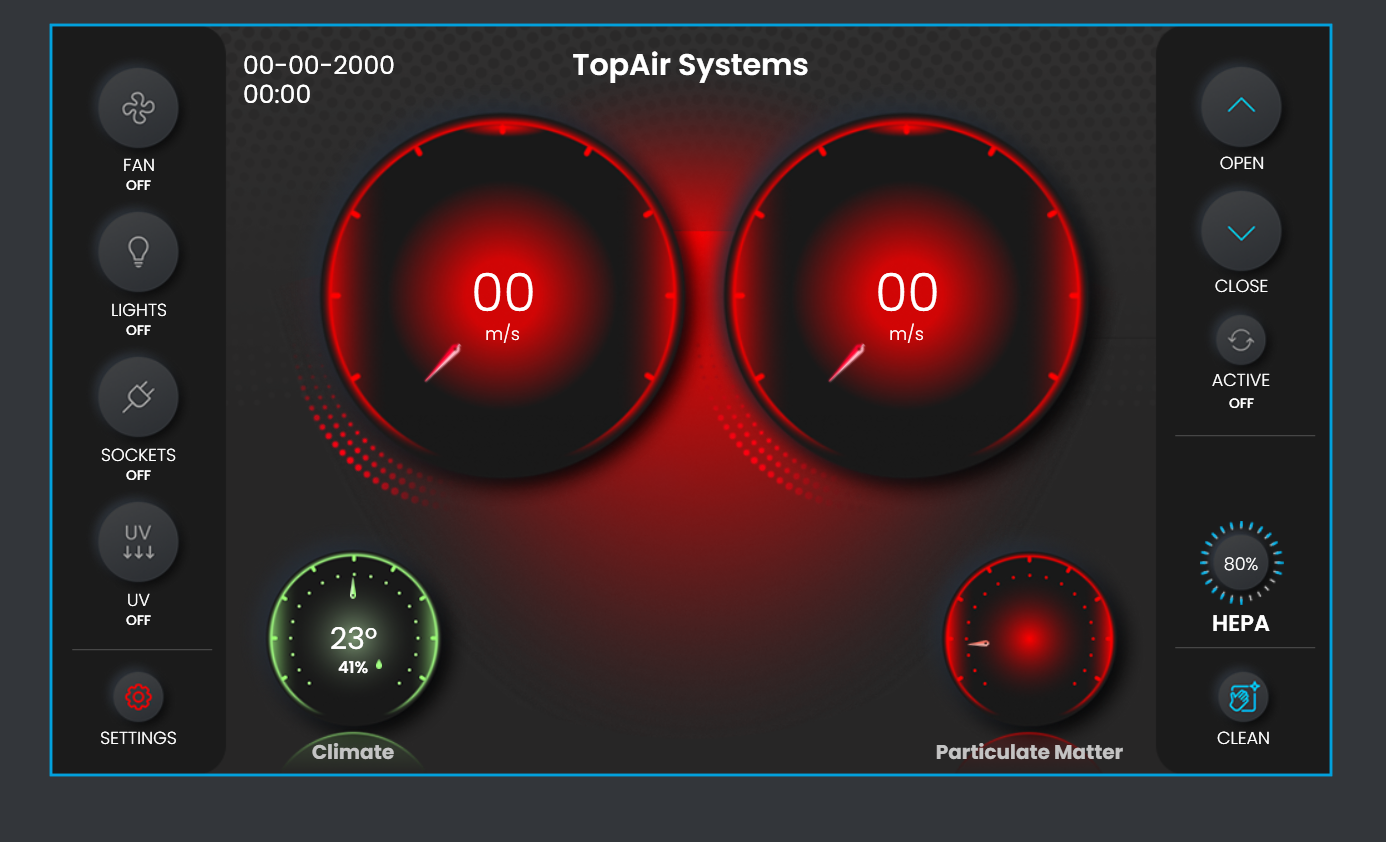This screenshot has width=1386, height=842.
Task: Tap the CLEAN sparkle hand icon
Action: pos(1243,697)
